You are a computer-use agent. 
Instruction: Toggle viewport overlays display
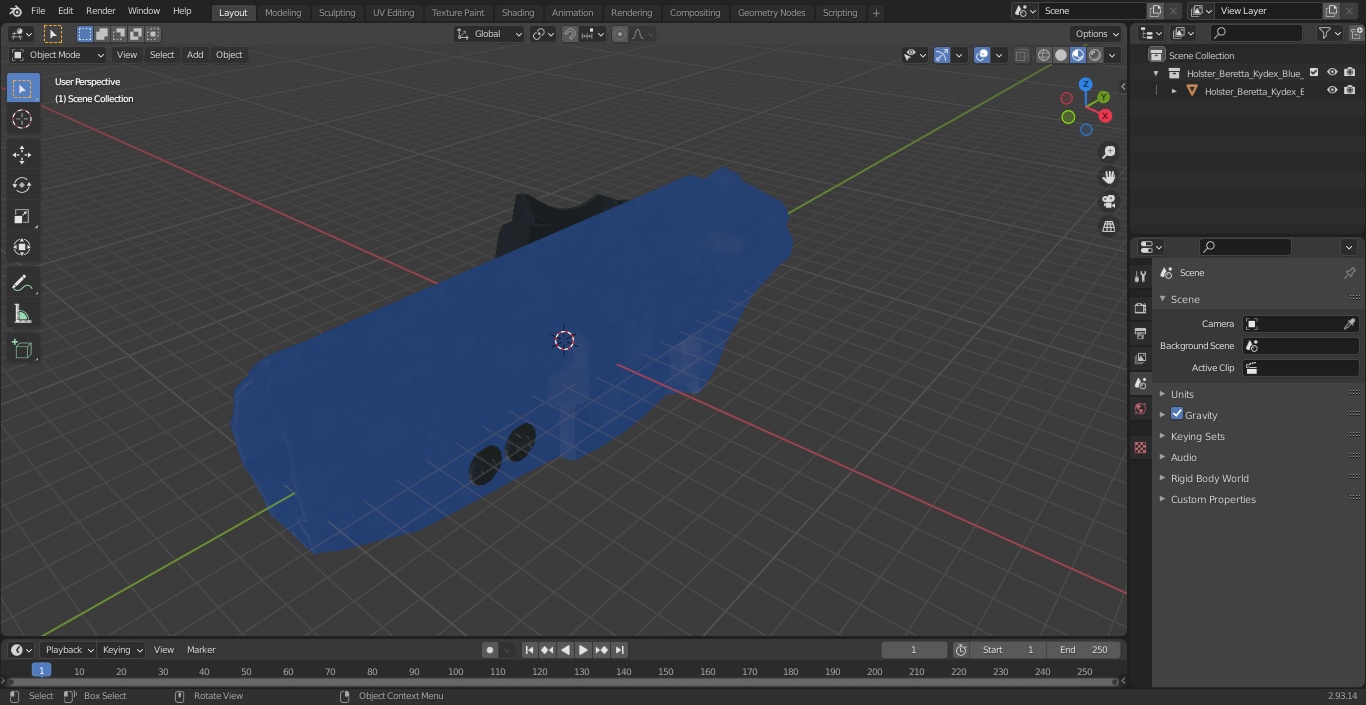982,55
